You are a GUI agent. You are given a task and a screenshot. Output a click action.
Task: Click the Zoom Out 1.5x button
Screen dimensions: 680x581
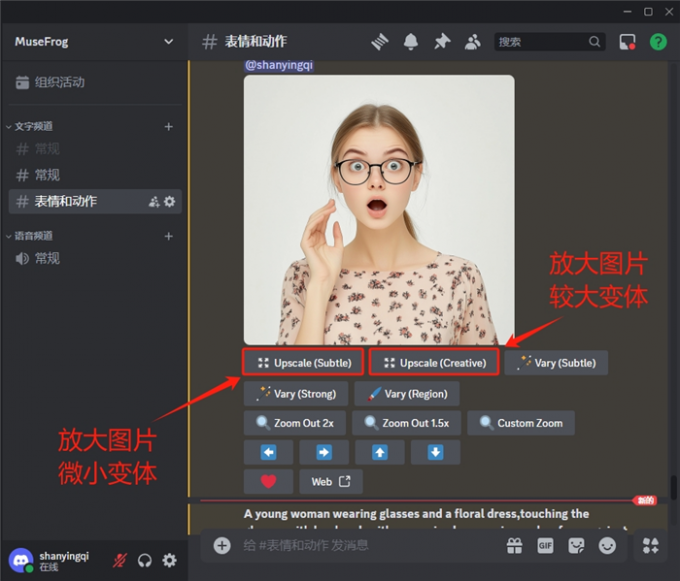click(x=406, y=423)
